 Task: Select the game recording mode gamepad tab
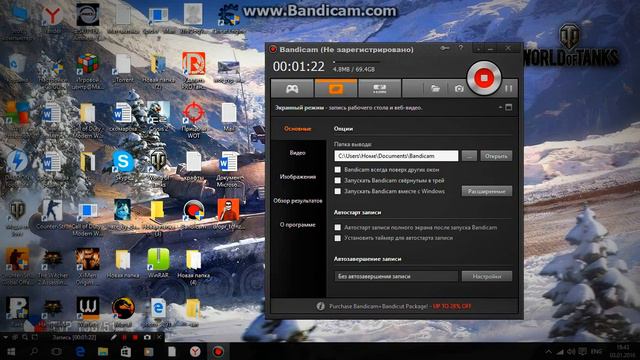[x=292, y=89]
